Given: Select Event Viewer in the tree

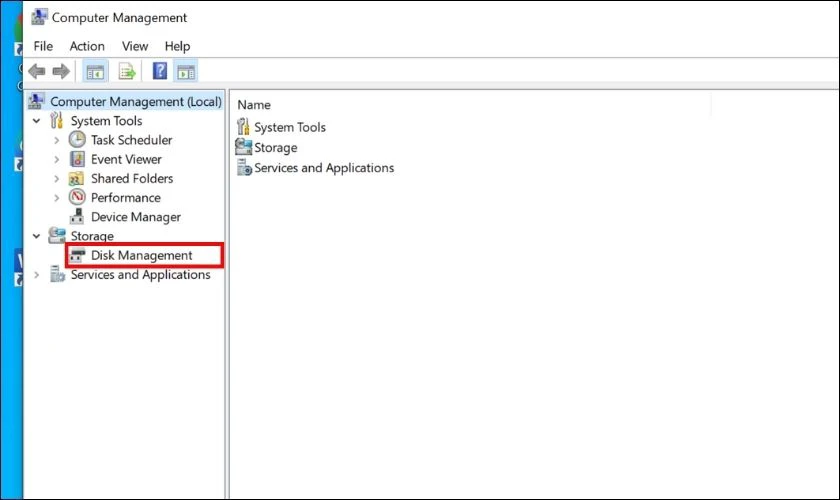Looking at the screenshot, I should click(126, 159).
